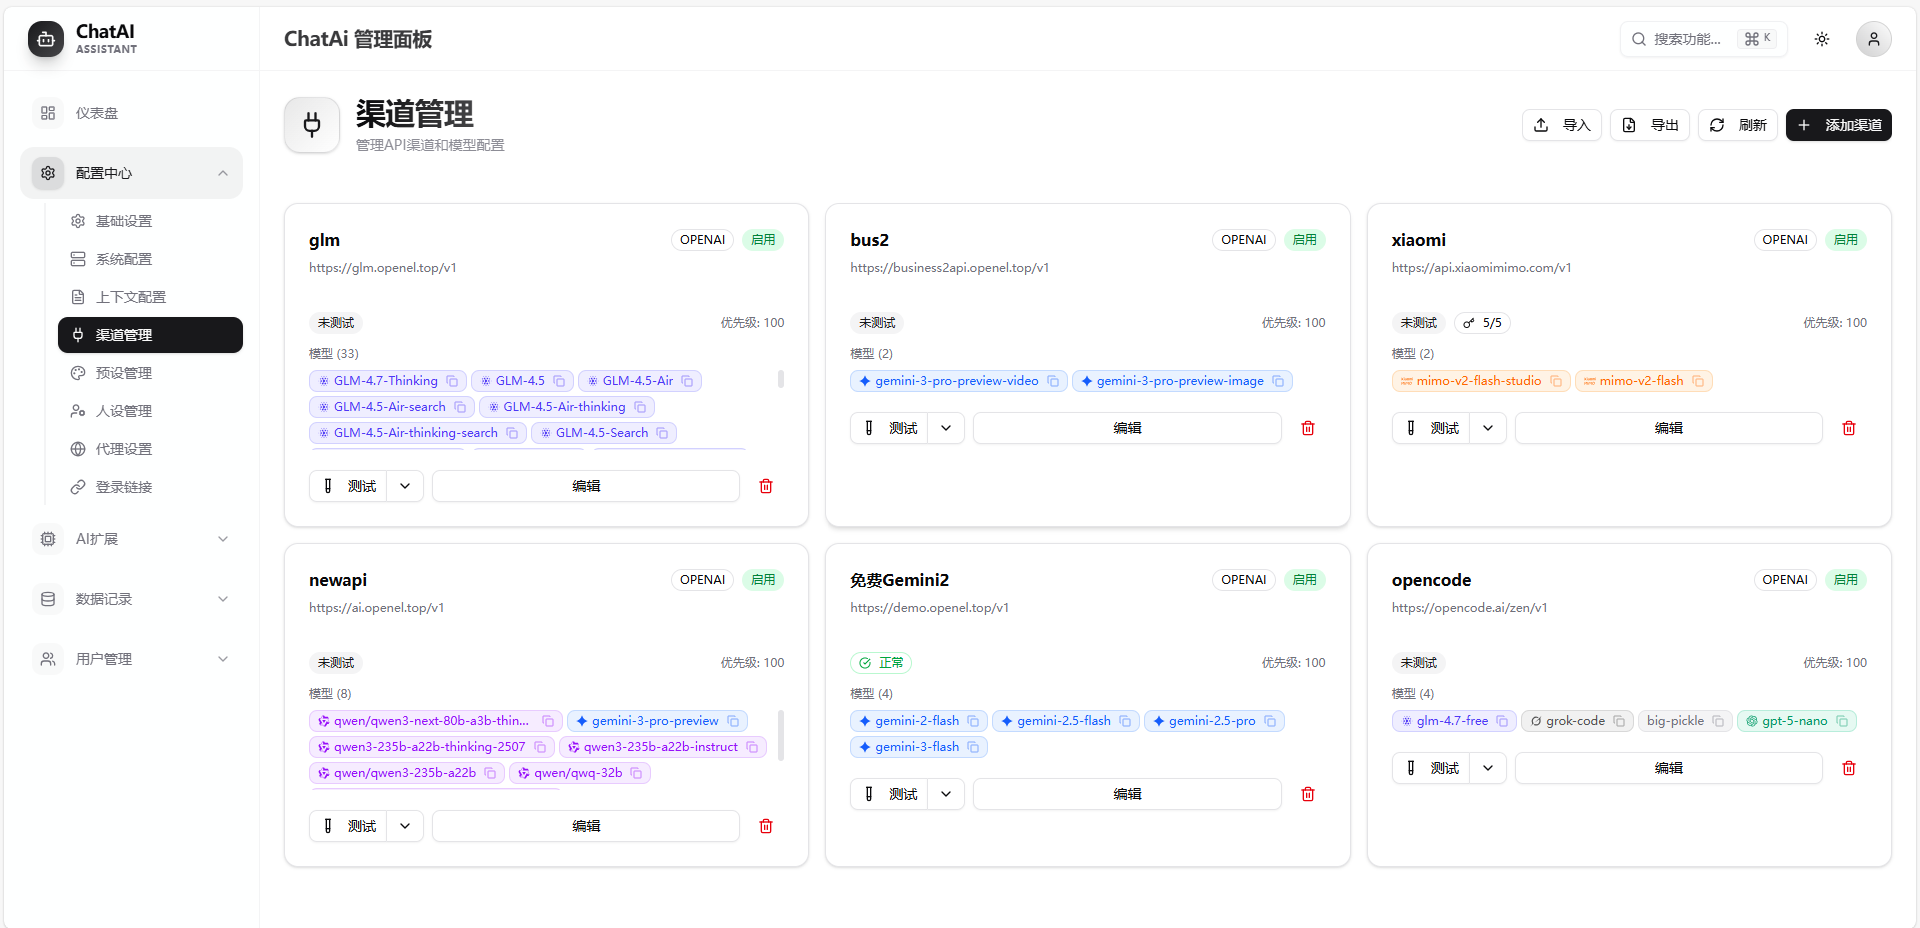Open the user profile avatar menu
Image resolution: width=1920 pixels, height=928 pixels.
[x=1873, y=39]
